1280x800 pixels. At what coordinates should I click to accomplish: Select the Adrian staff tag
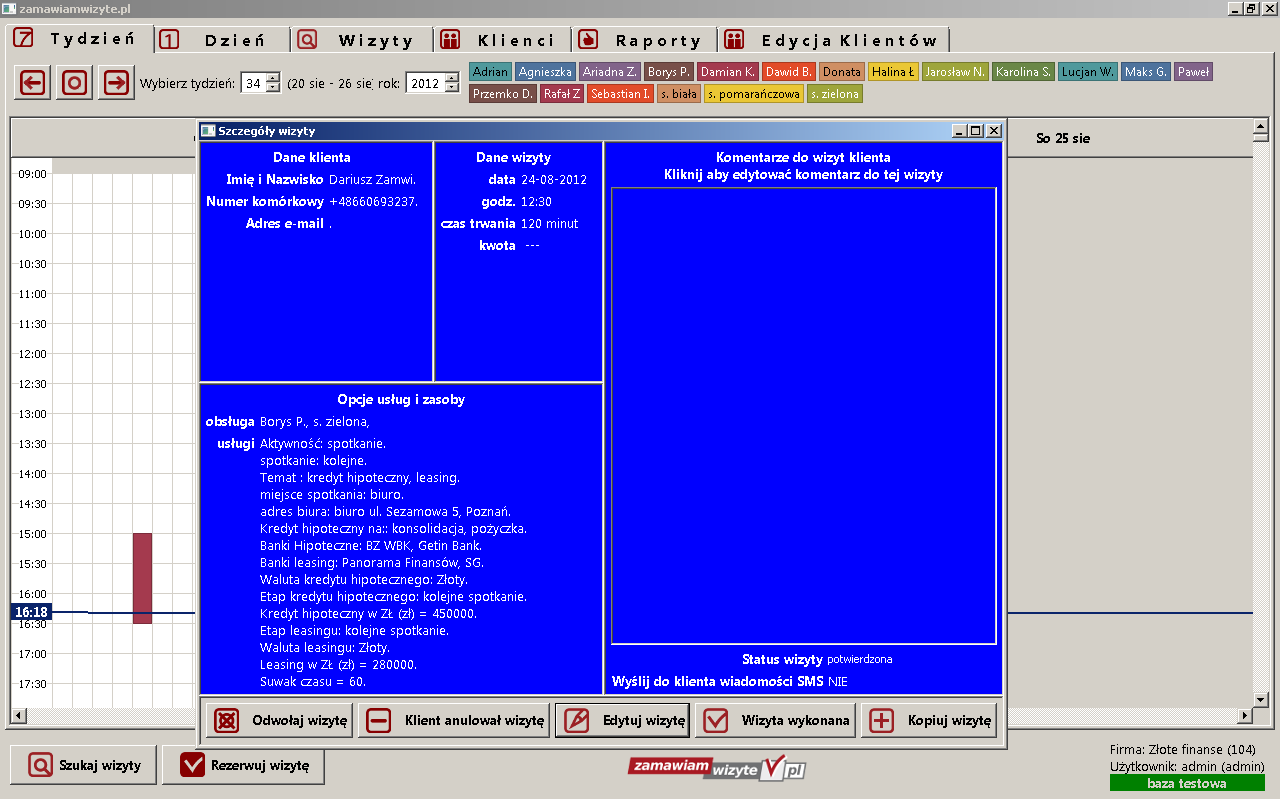(490, 72)
